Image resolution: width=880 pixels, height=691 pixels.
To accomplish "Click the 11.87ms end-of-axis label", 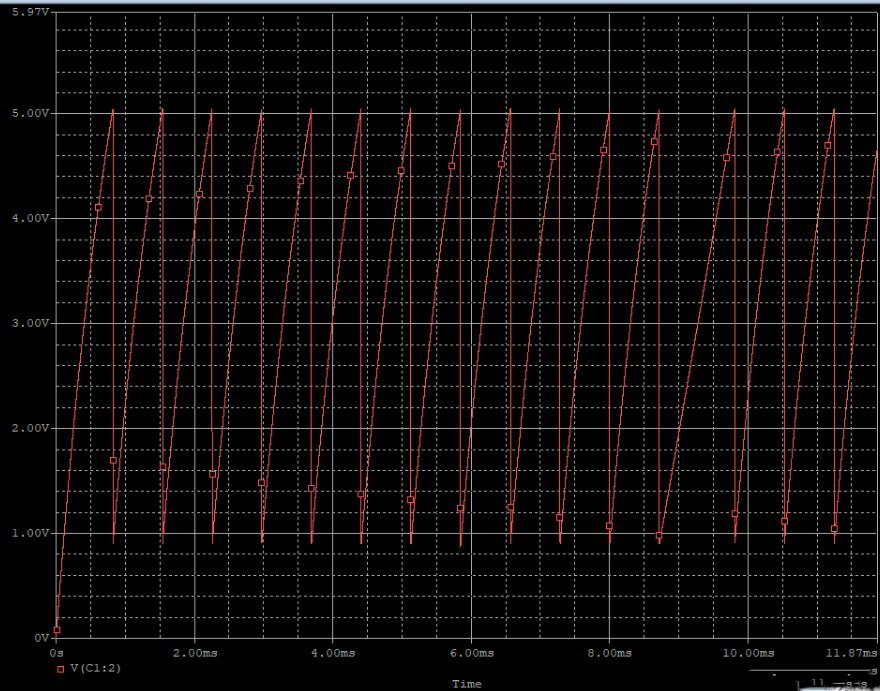I will click(x=849, y=652).
